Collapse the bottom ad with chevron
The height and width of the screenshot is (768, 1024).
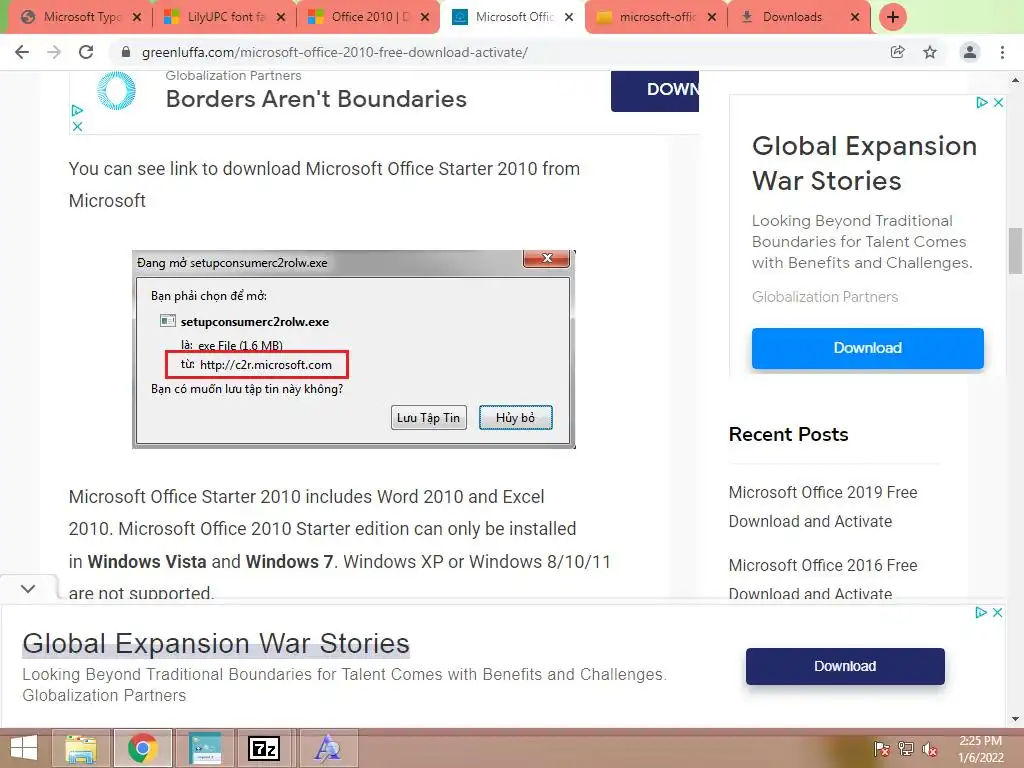(x=28, y=588)
